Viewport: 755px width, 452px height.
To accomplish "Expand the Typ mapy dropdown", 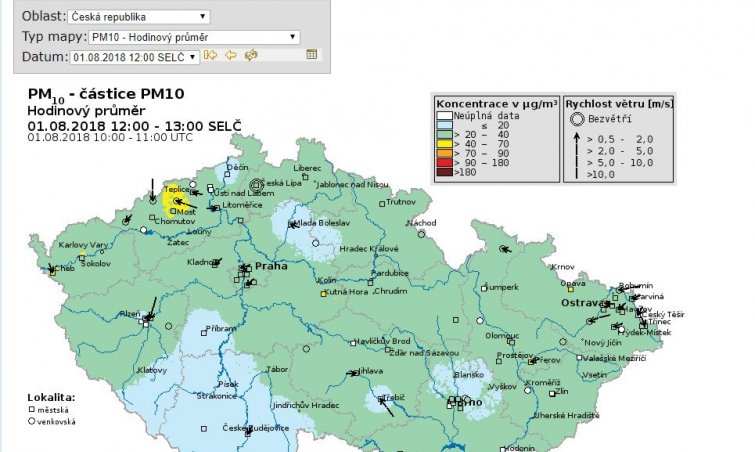I will [193, 37].
